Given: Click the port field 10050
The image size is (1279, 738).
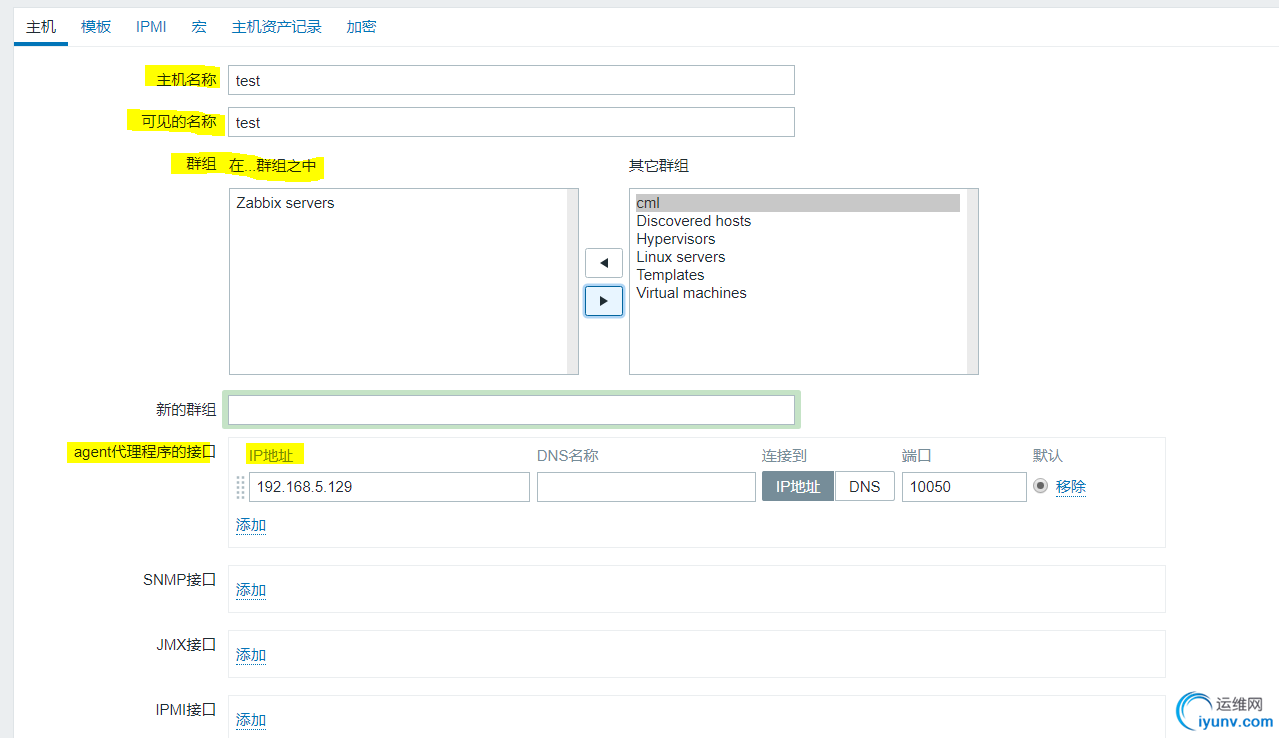Looking at the screenshot, I should tap(964, 487).
